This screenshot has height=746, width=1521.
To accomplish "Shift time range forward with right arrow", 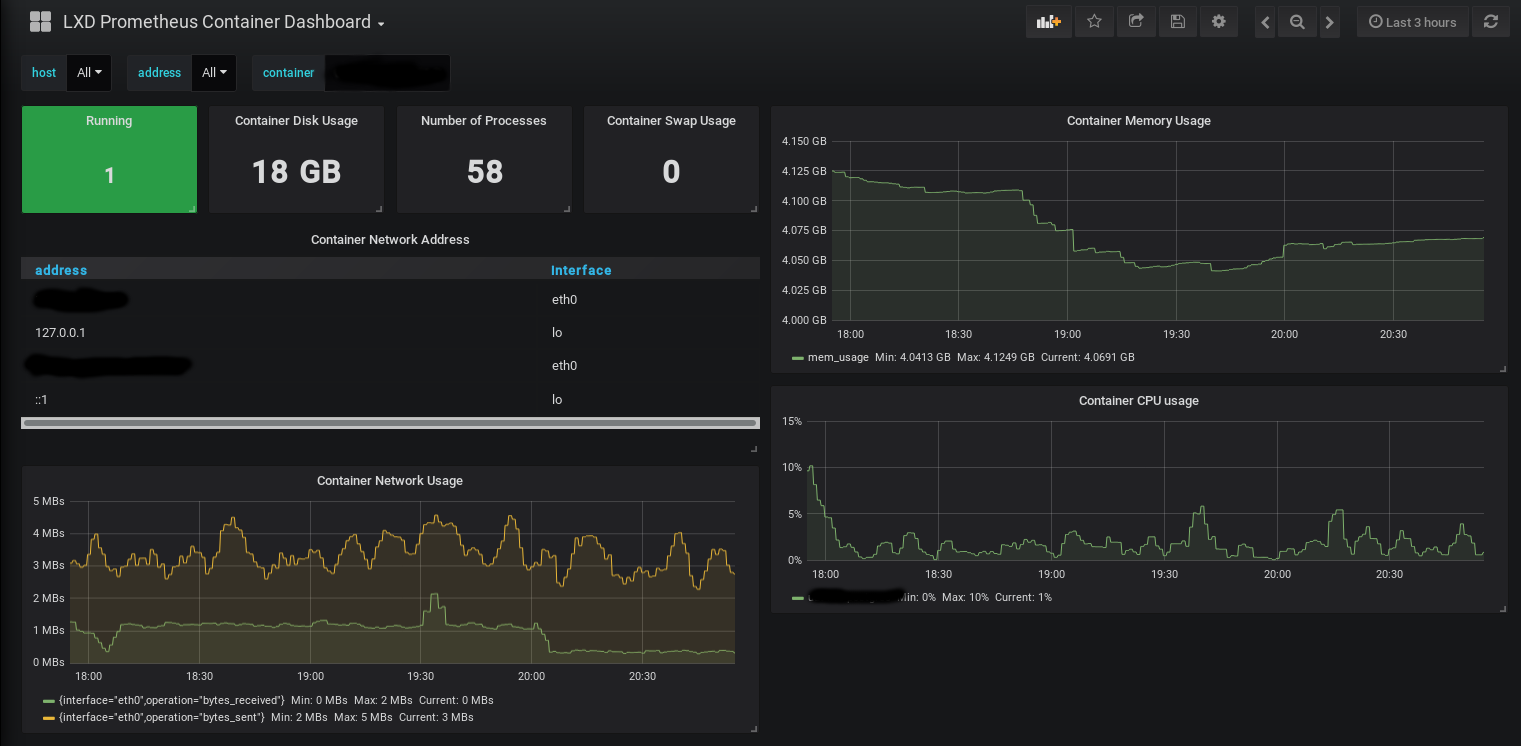I will click(1329, 22).
